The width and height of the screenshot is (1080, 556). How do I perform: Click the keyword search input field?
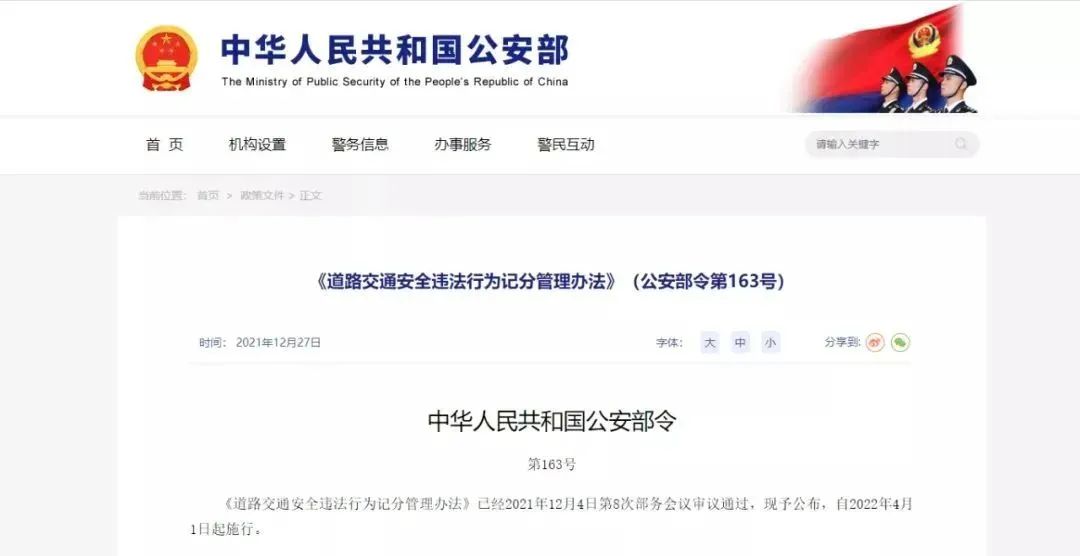click(892, 144)
